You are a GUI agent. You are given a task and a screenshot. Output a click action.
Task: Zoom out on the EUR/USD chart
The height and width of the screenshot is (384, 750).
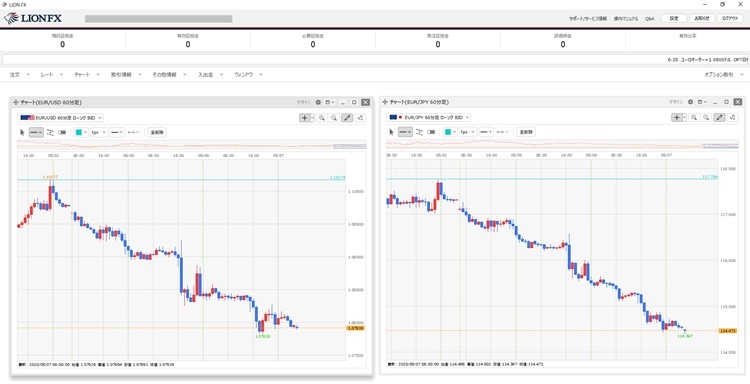coord(334,118)
